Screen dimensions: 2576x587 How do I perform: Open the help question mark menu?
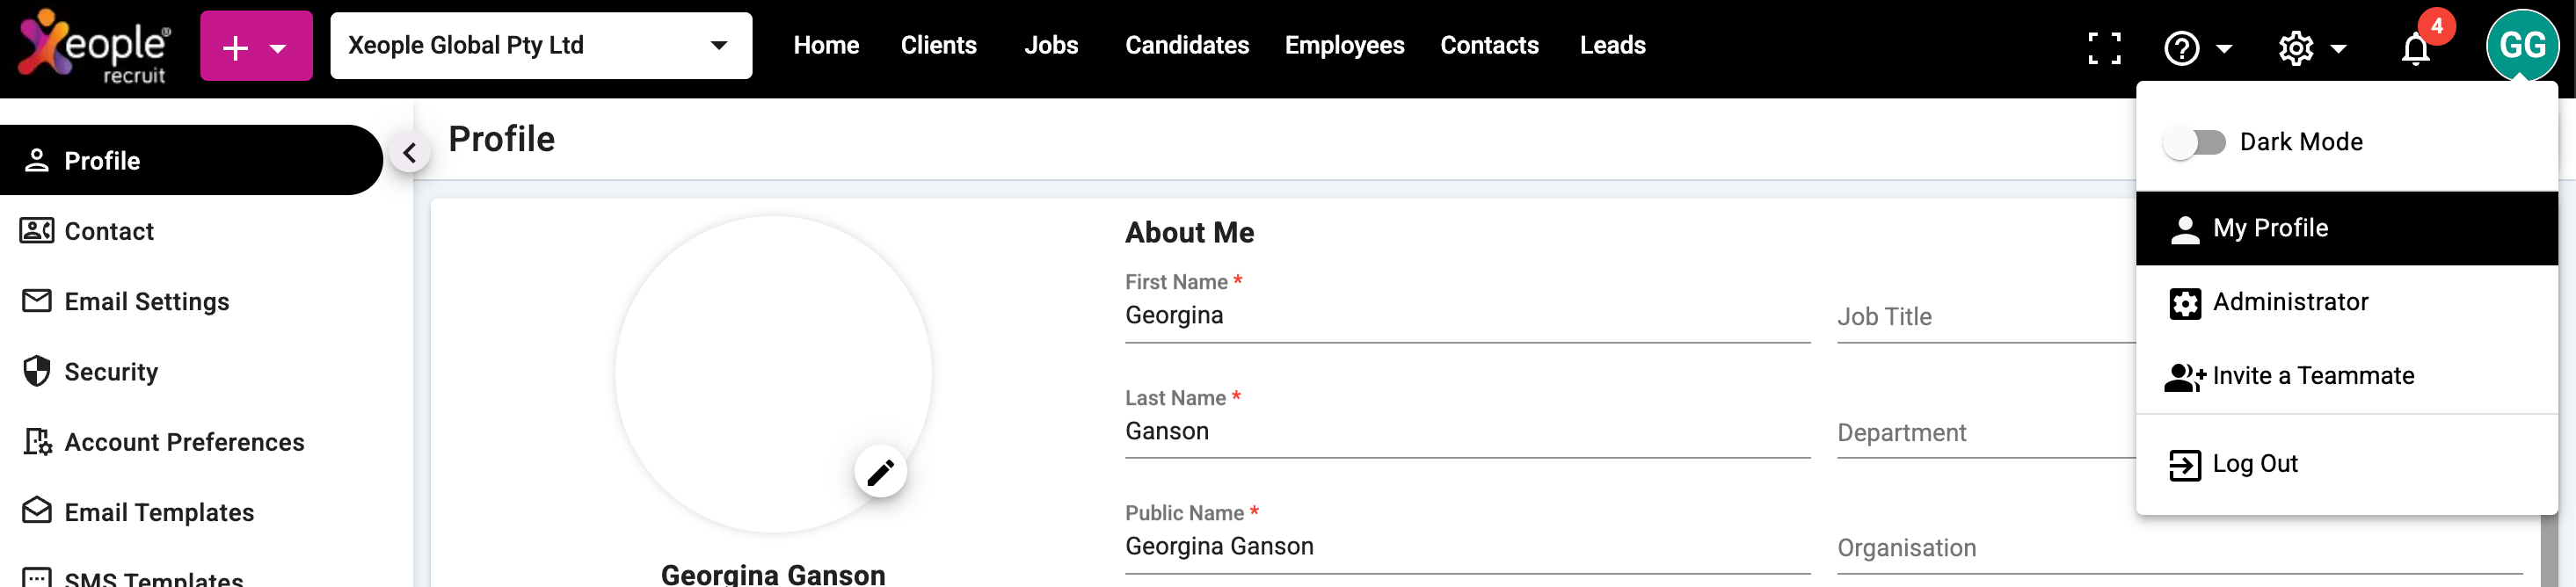[2196, 48]
